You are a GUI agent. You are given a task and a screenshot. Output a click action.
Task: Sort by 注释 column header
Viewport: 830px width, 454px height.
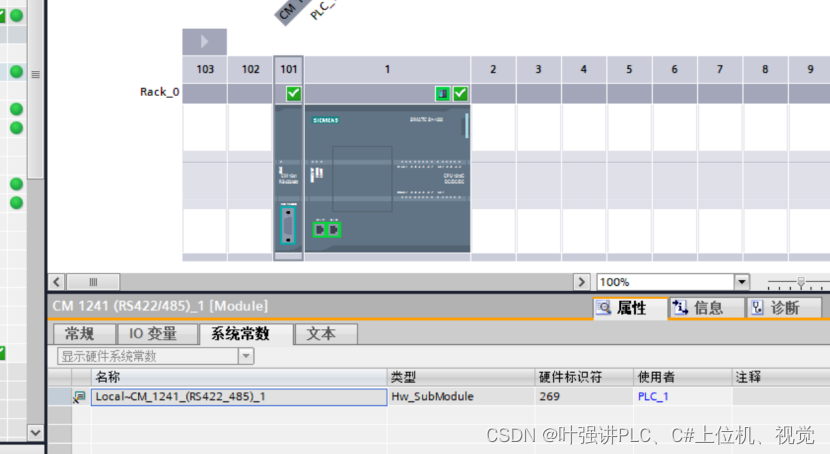click(781, 377)
